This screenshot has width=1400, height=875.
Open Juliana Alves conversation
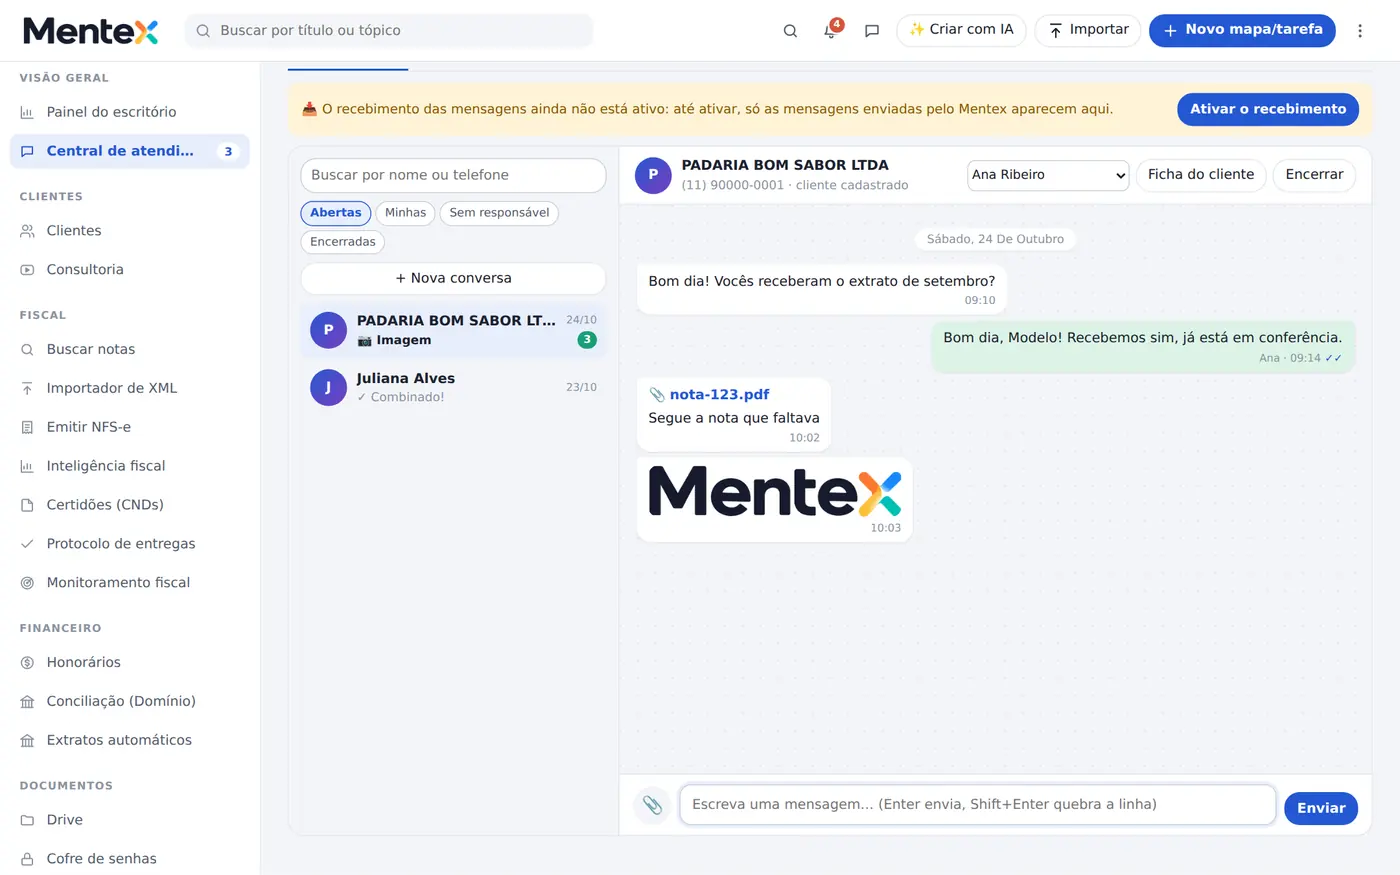[453, 388]
